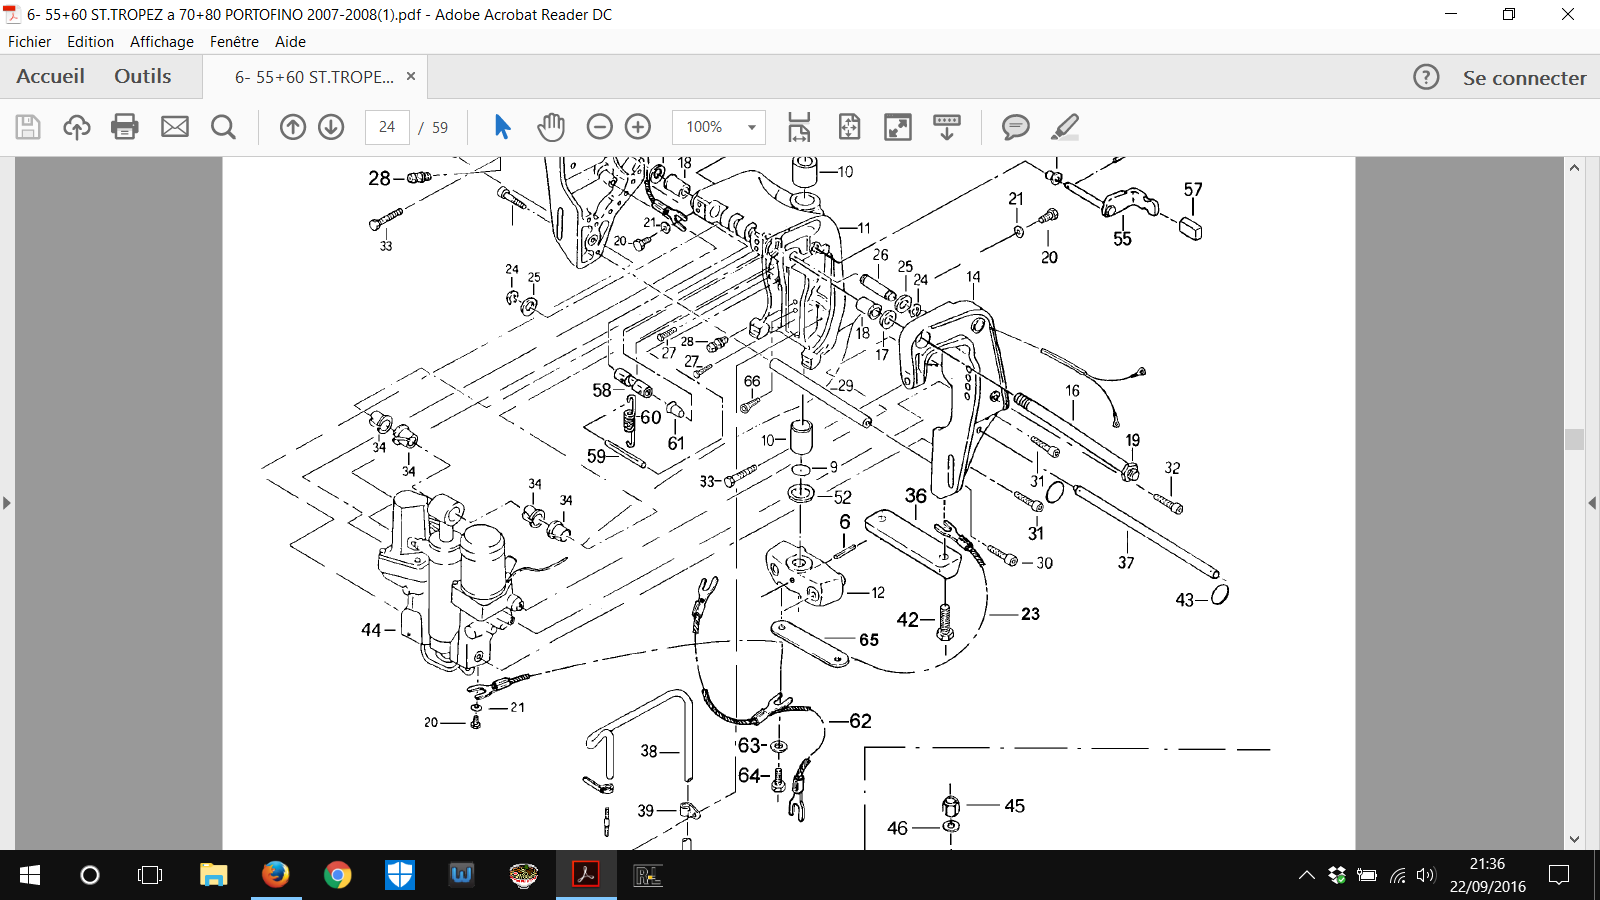The image size is (1600, 900).
Task: Click the Save file icon
Action: click(28, 127)
